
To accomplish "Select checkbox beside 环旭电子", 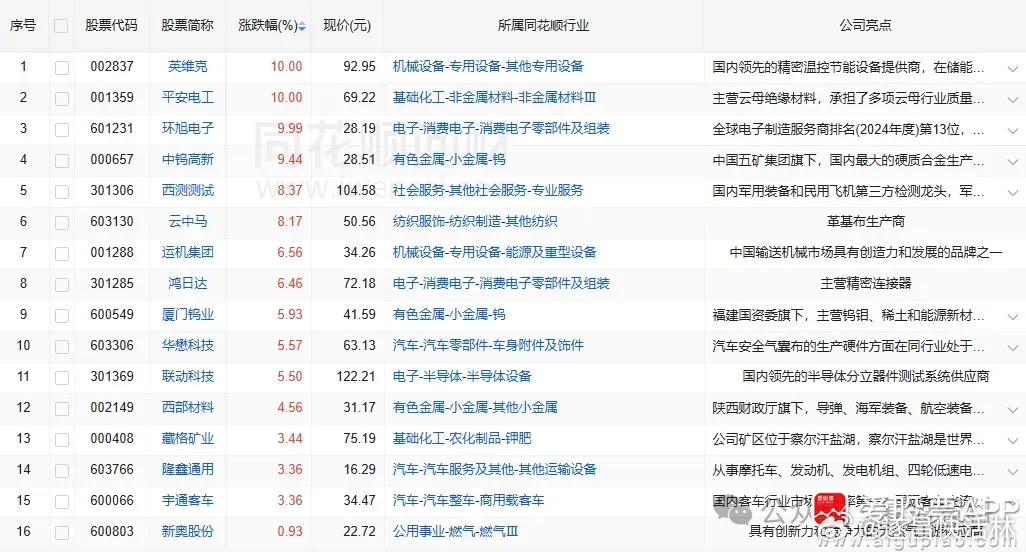I will tap(62, 129).
